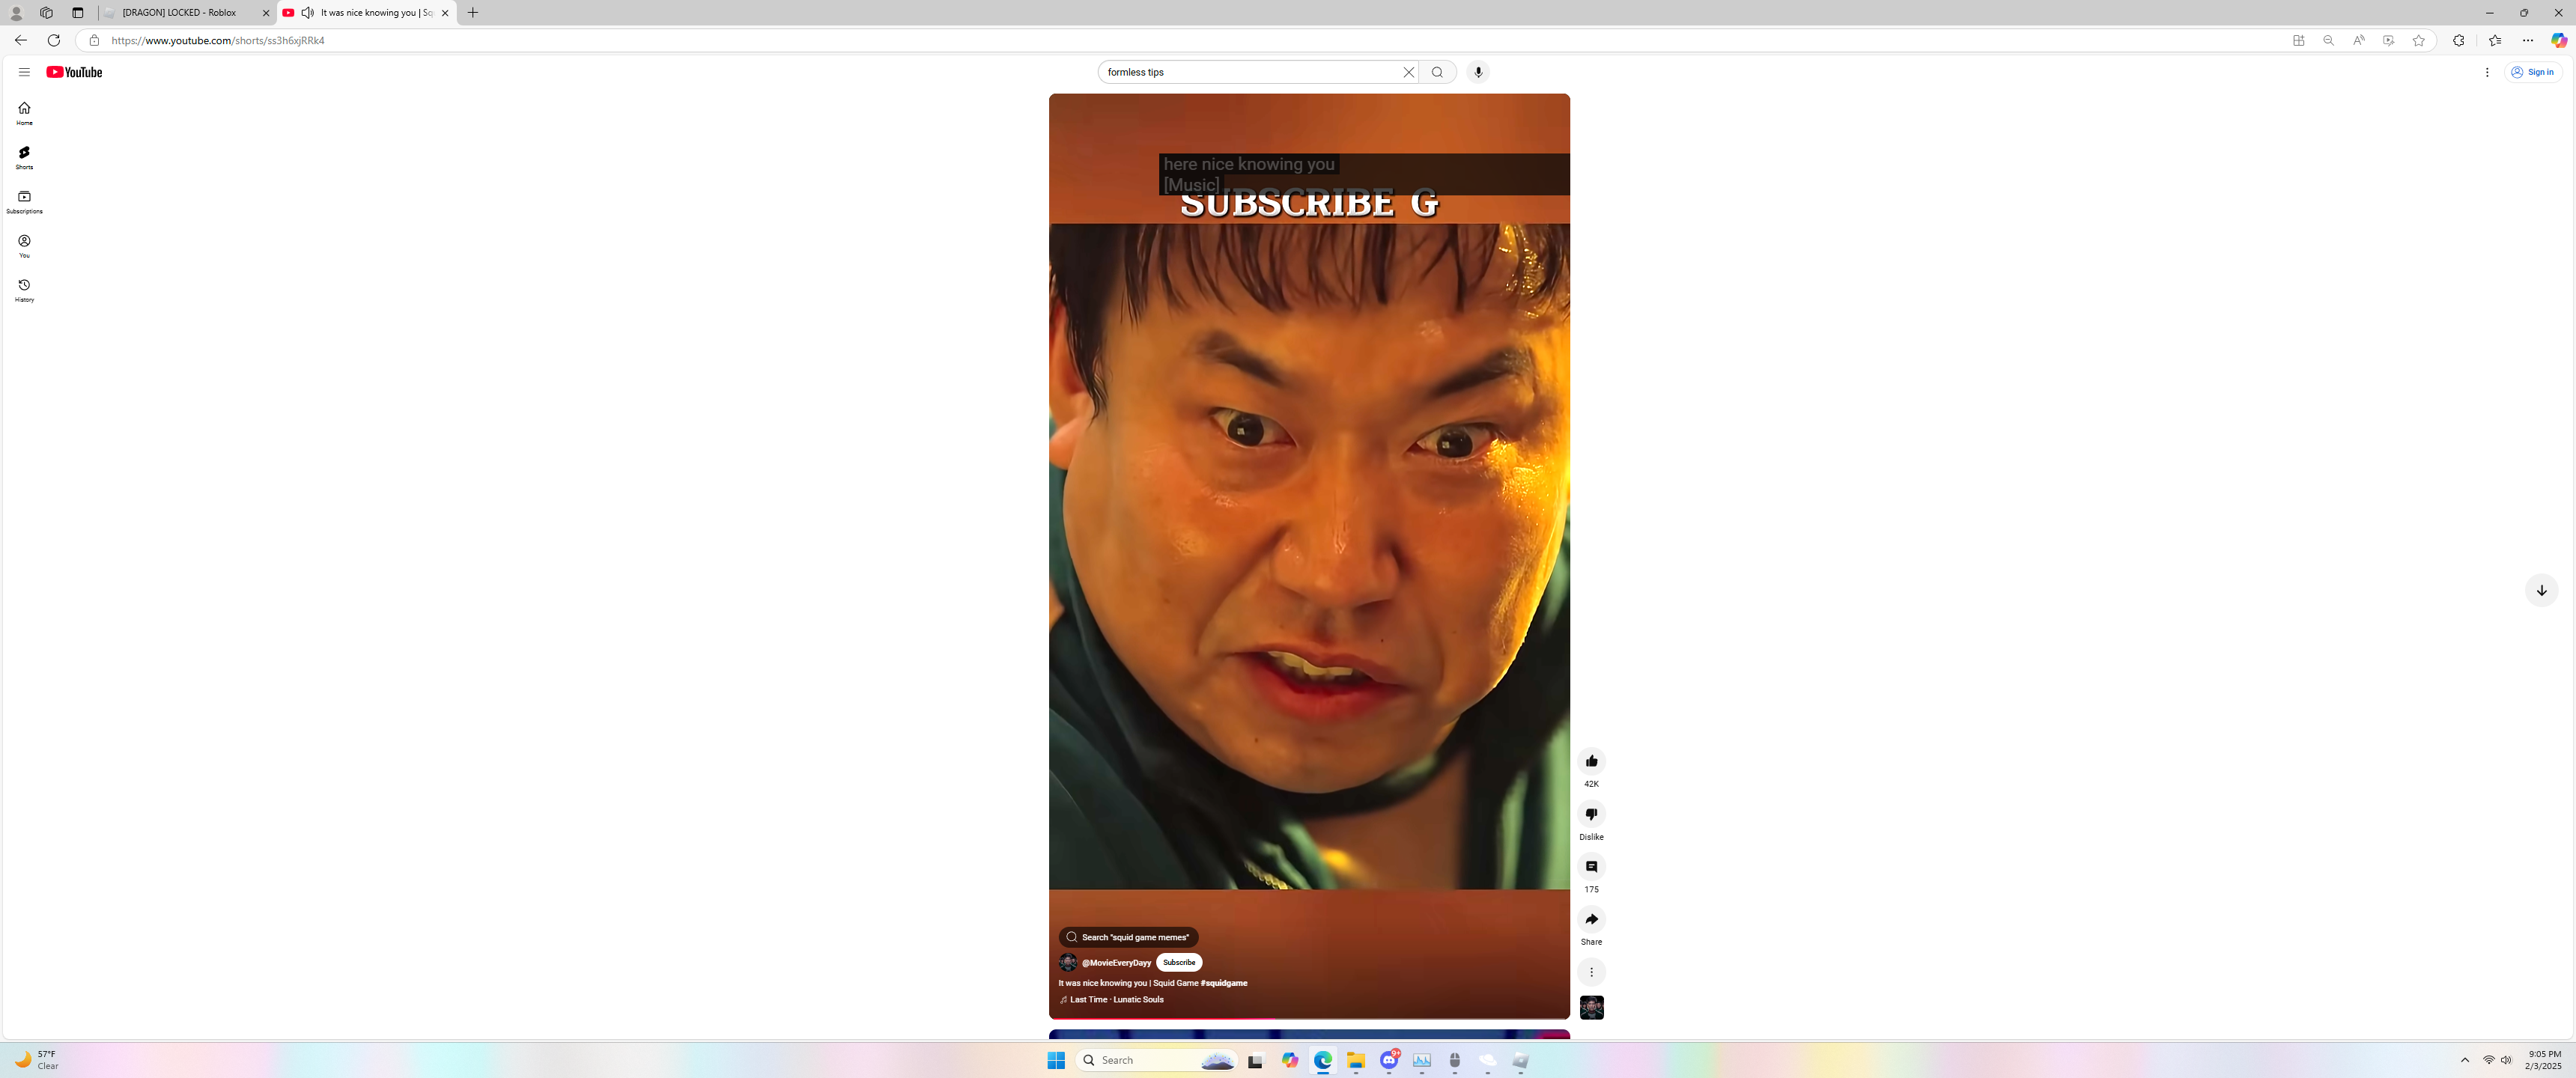
Task: Open the sound thumbnail under the actions
Action: tap(1591, 1007)
